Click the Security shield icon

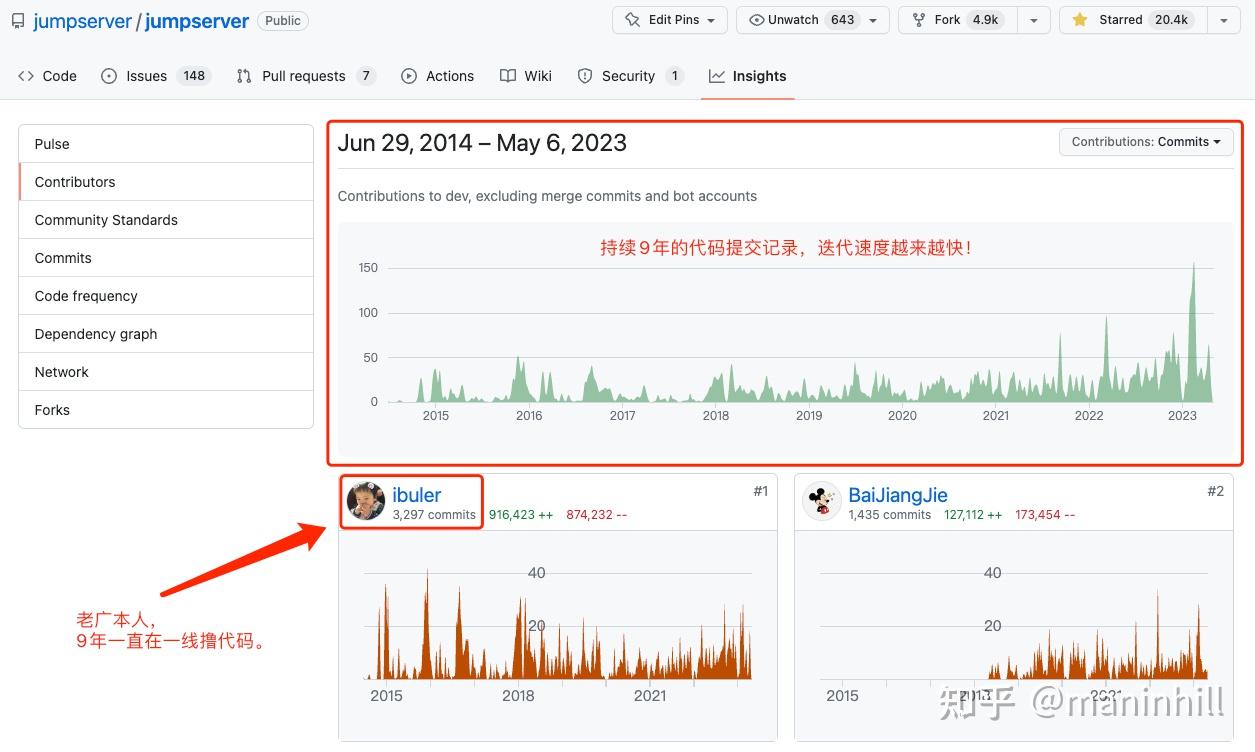click(584, 75)
